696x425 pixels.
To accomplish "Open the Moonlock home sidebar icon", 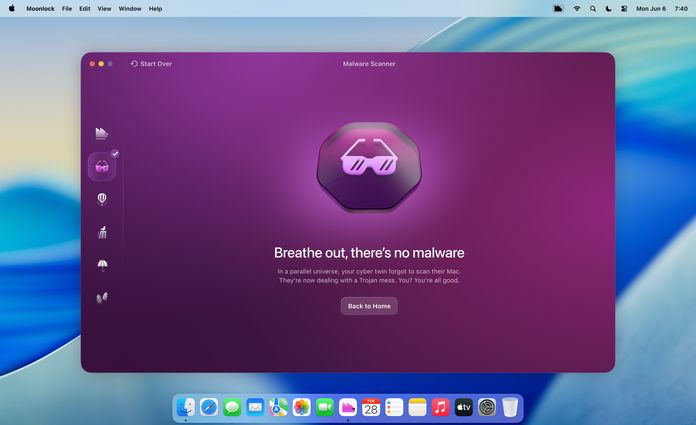I will [102, 133].
